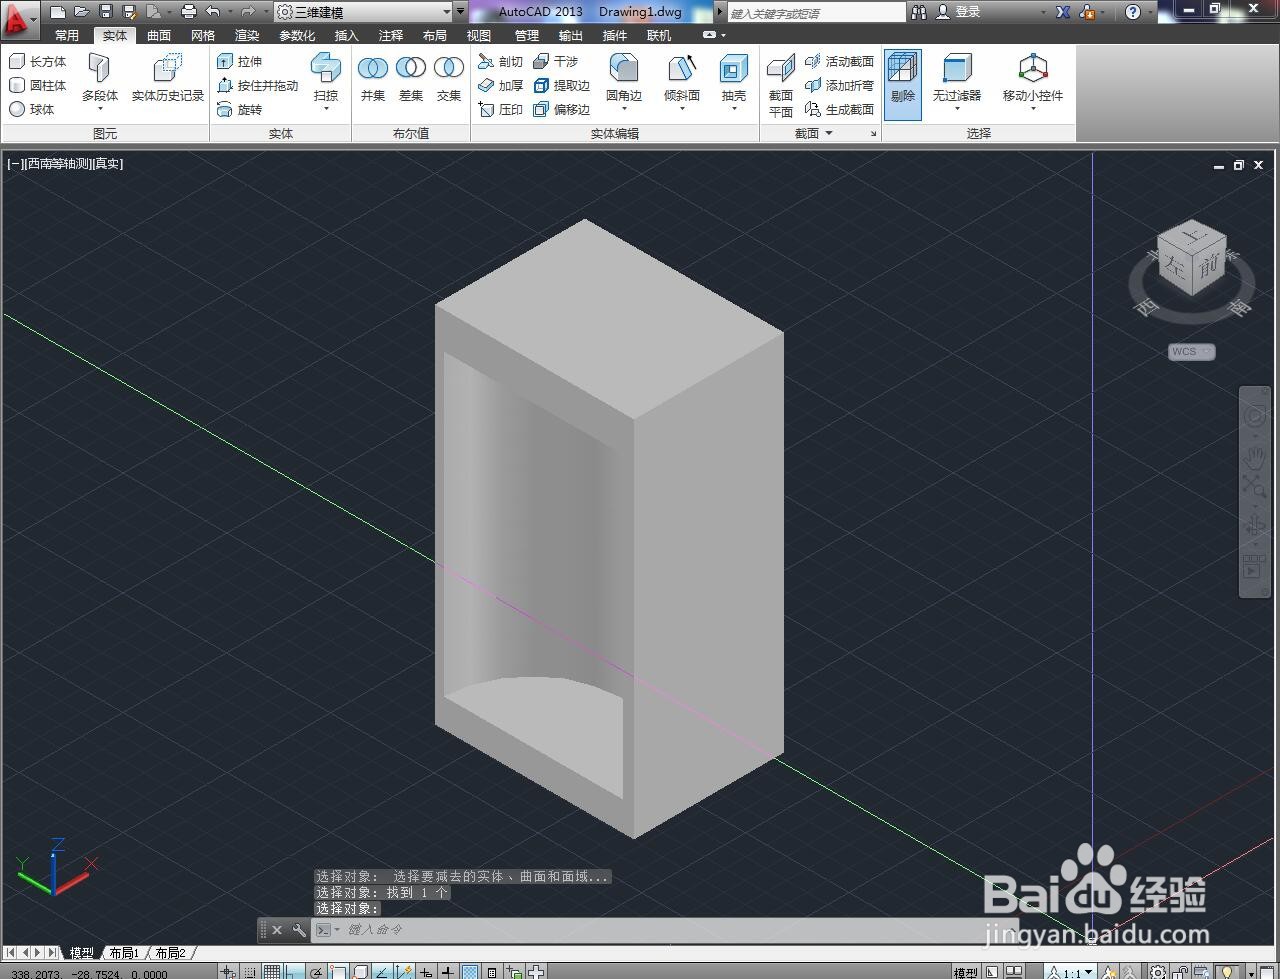Click the 西南等轴测 view control label

[58, 164]
